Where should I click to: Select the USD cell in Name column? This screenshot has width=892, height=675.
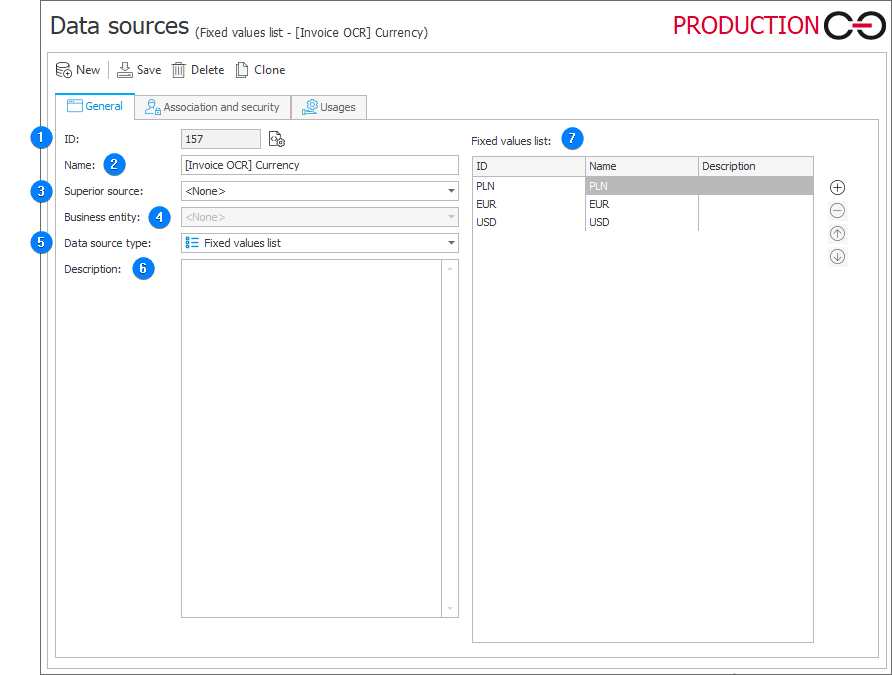[642, 222]
